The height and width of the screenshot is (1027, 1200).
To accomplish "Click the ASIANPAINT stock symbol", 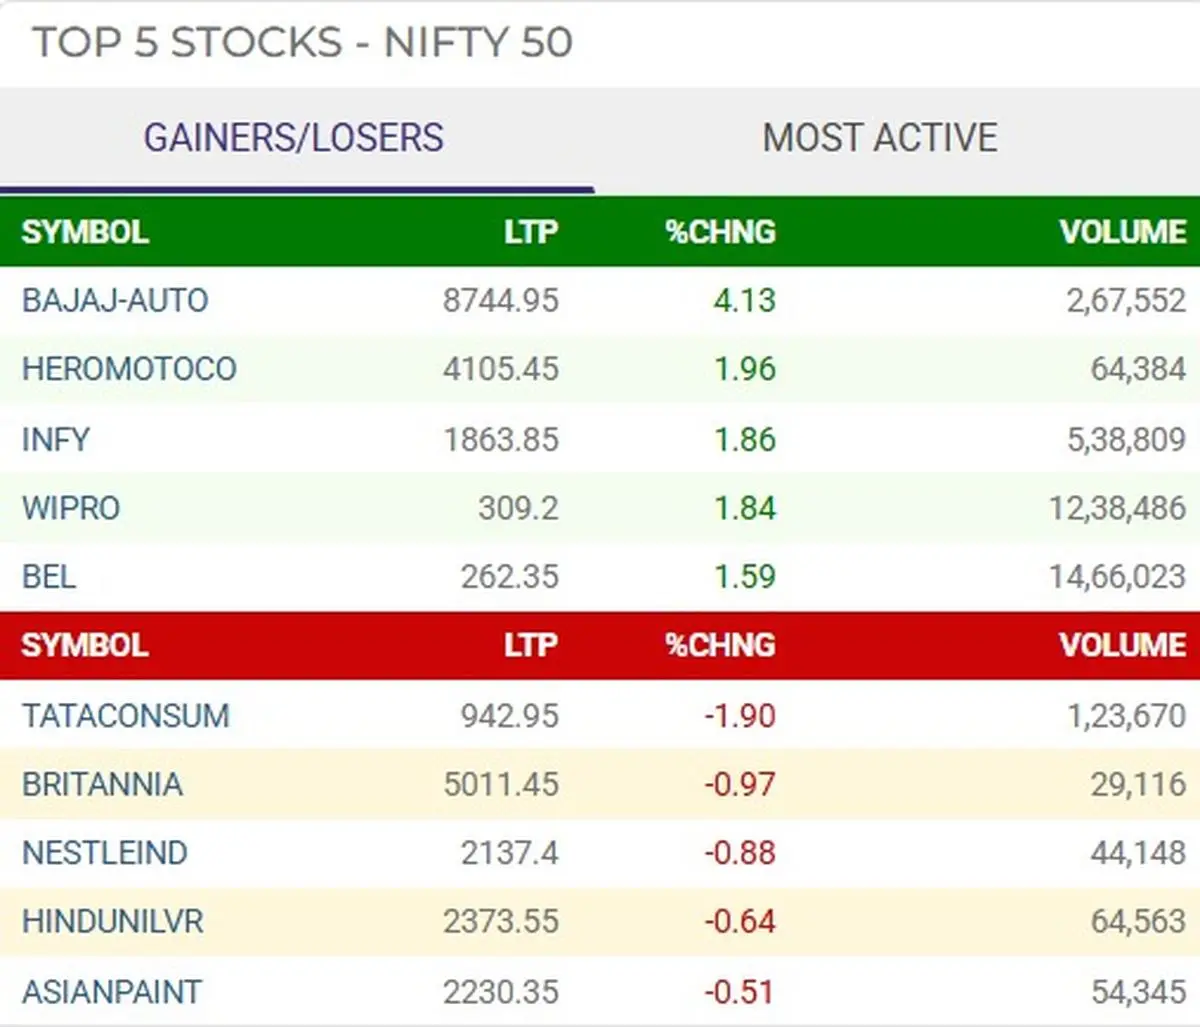I will click(x=110, y=991).
